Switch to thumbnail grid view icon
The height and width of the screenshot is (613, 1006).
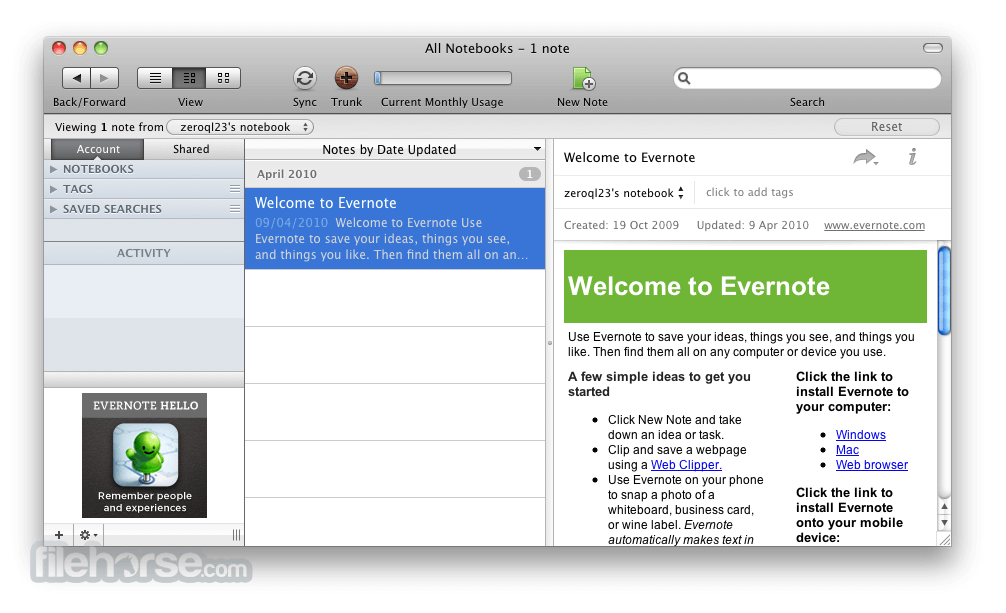click(223, 78)
